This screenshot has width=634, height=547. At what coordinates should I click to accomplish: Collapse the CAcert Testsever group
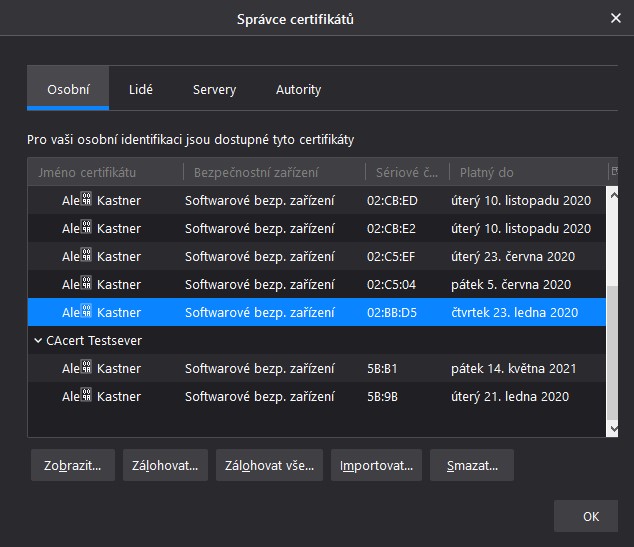[37, 340]
